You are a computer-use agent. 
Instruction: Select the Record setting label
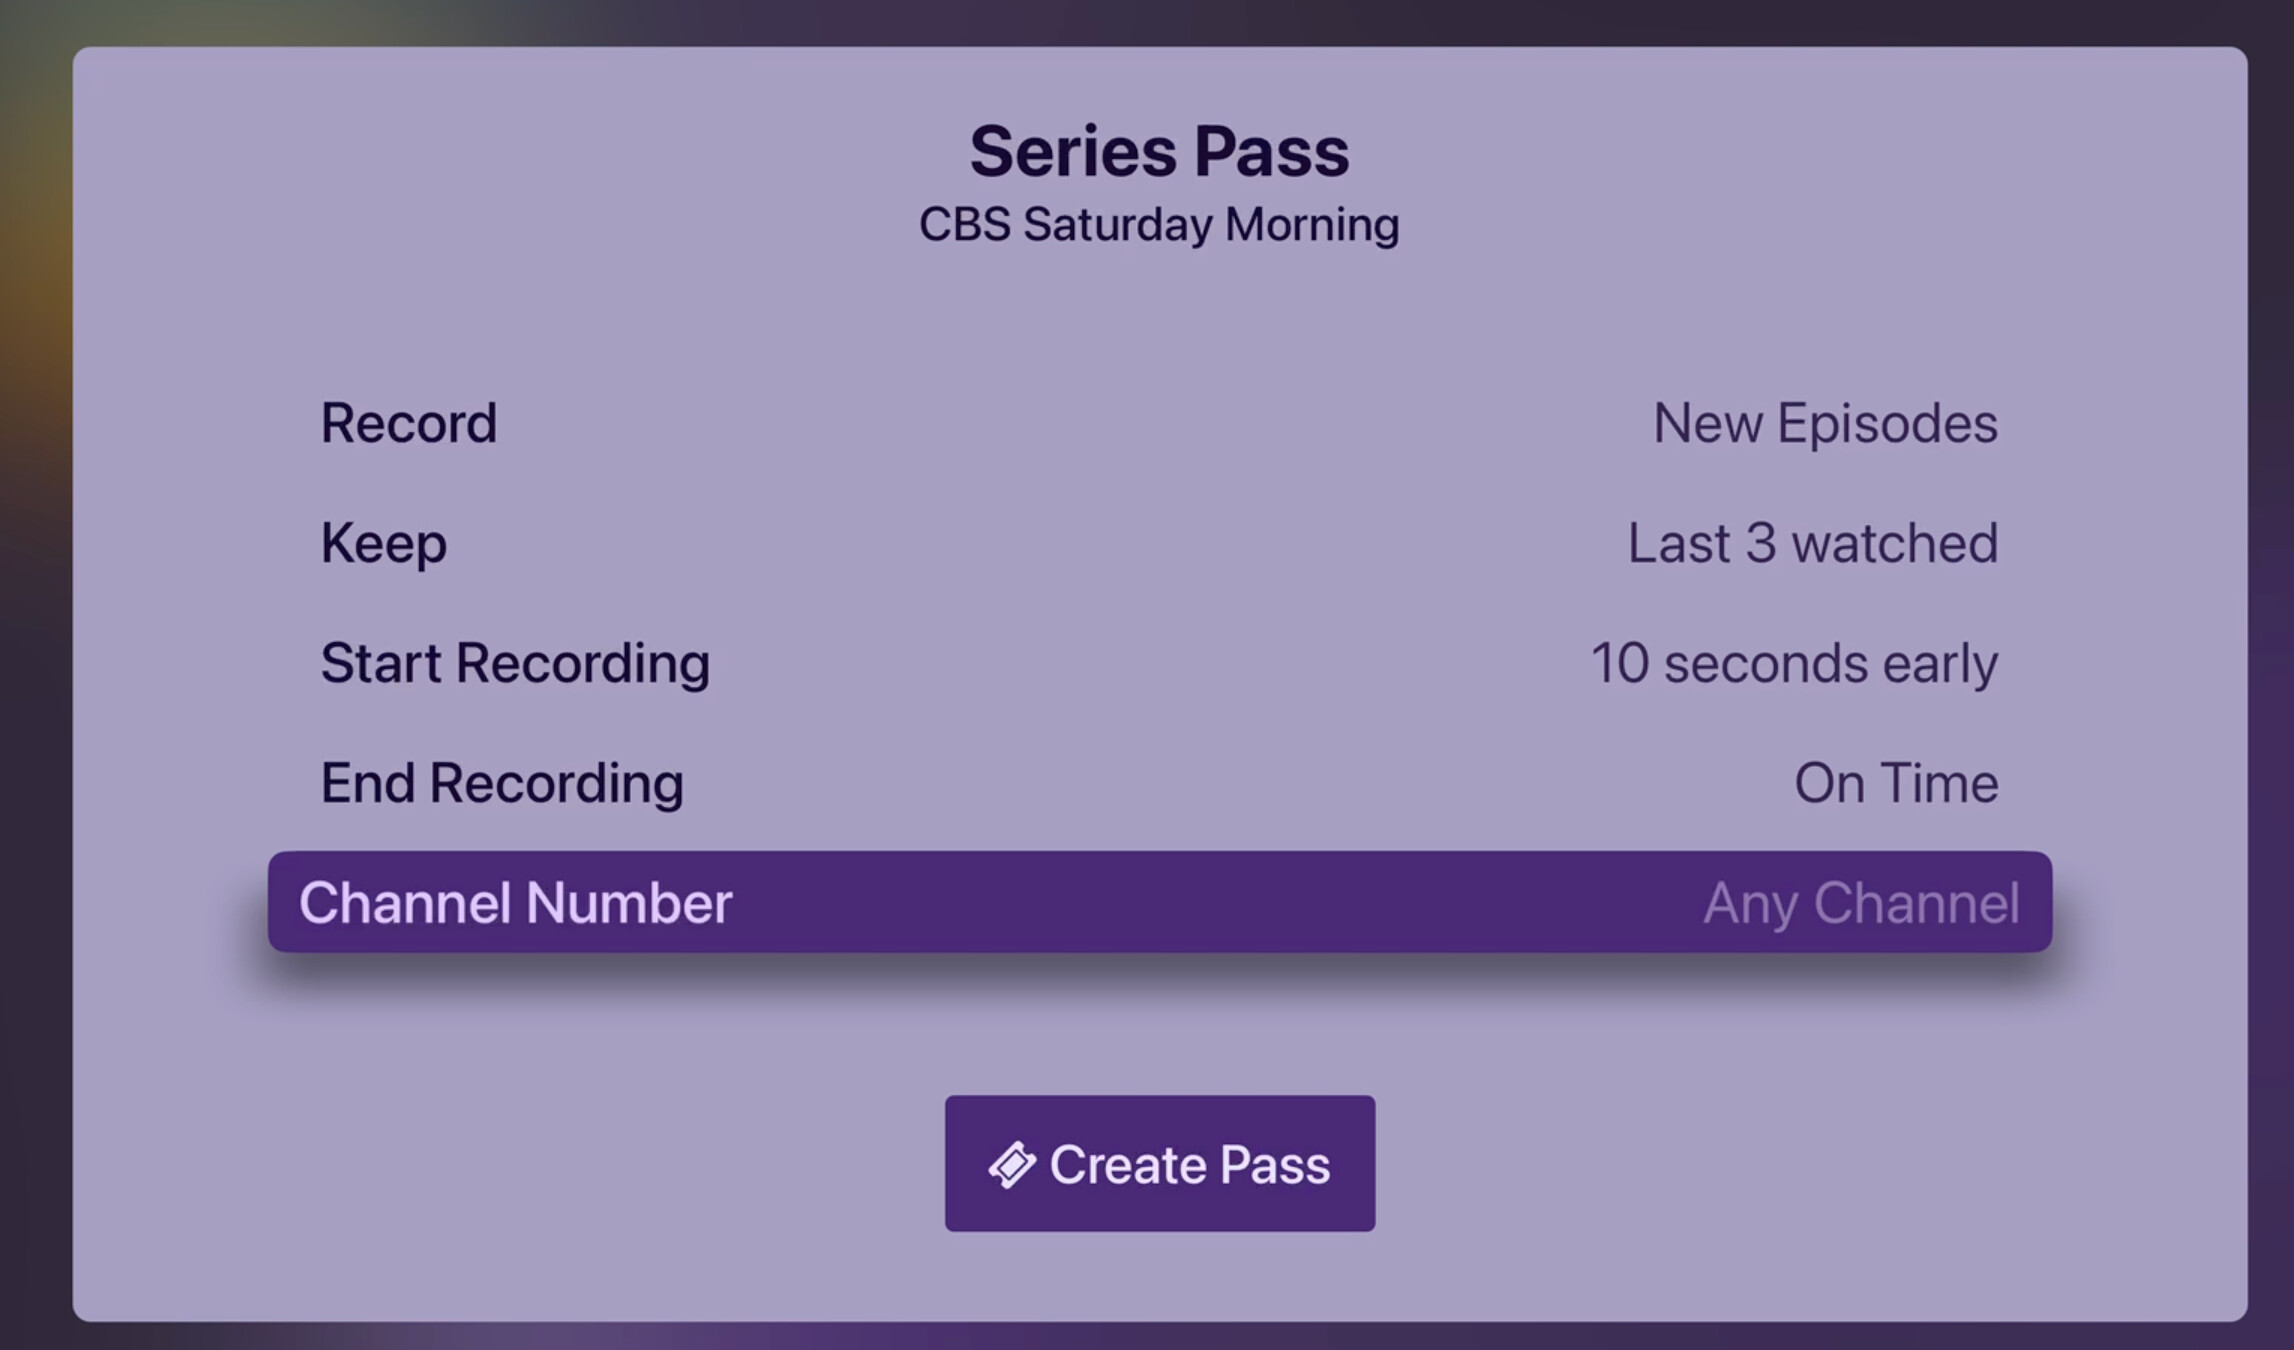pyautogui.click(x=408, y=423)
